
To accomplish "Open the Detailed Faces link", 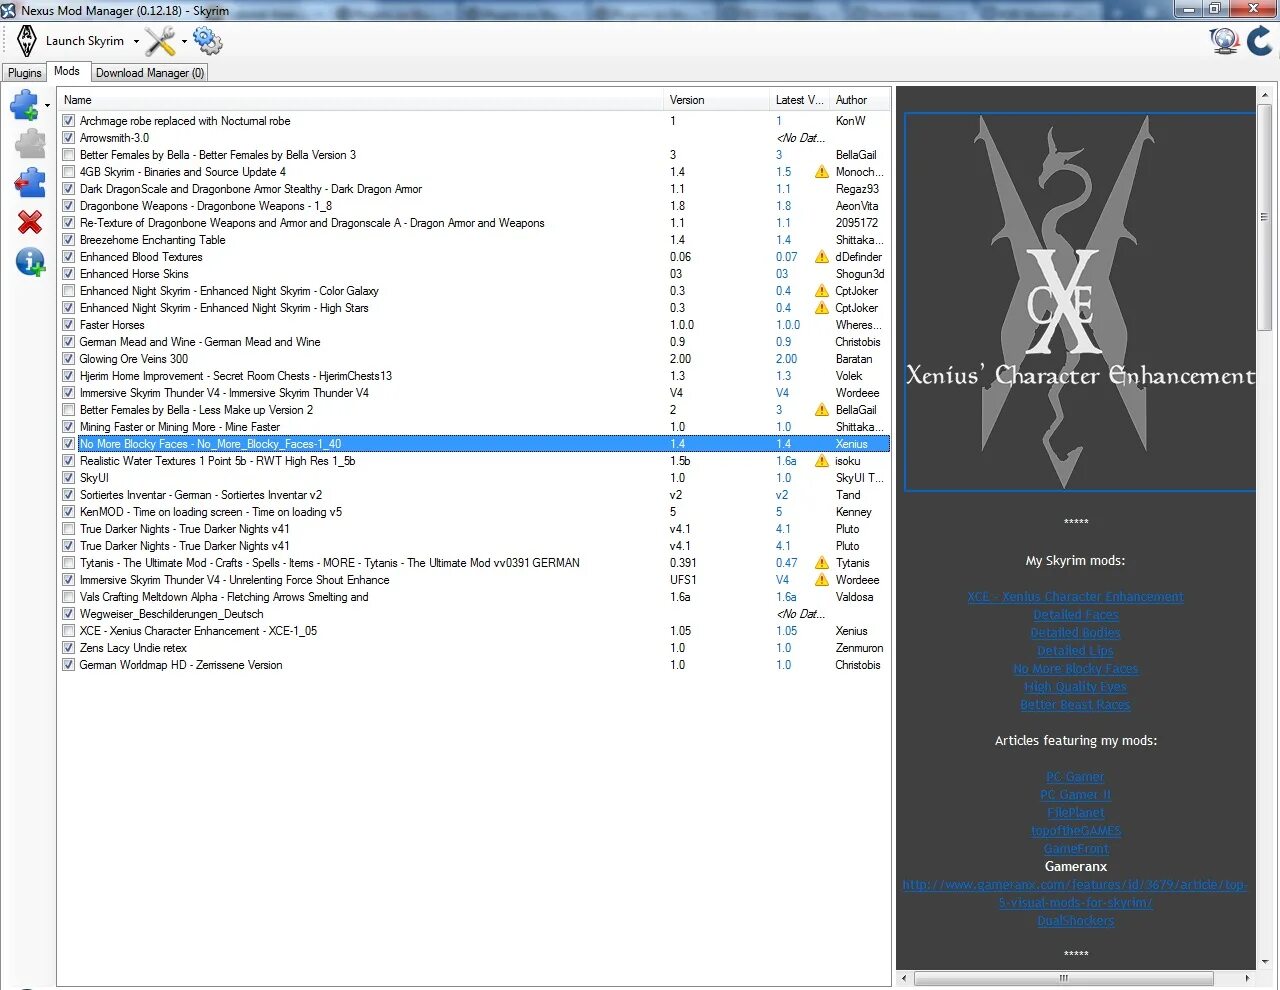I will [x=1075, y=615].
